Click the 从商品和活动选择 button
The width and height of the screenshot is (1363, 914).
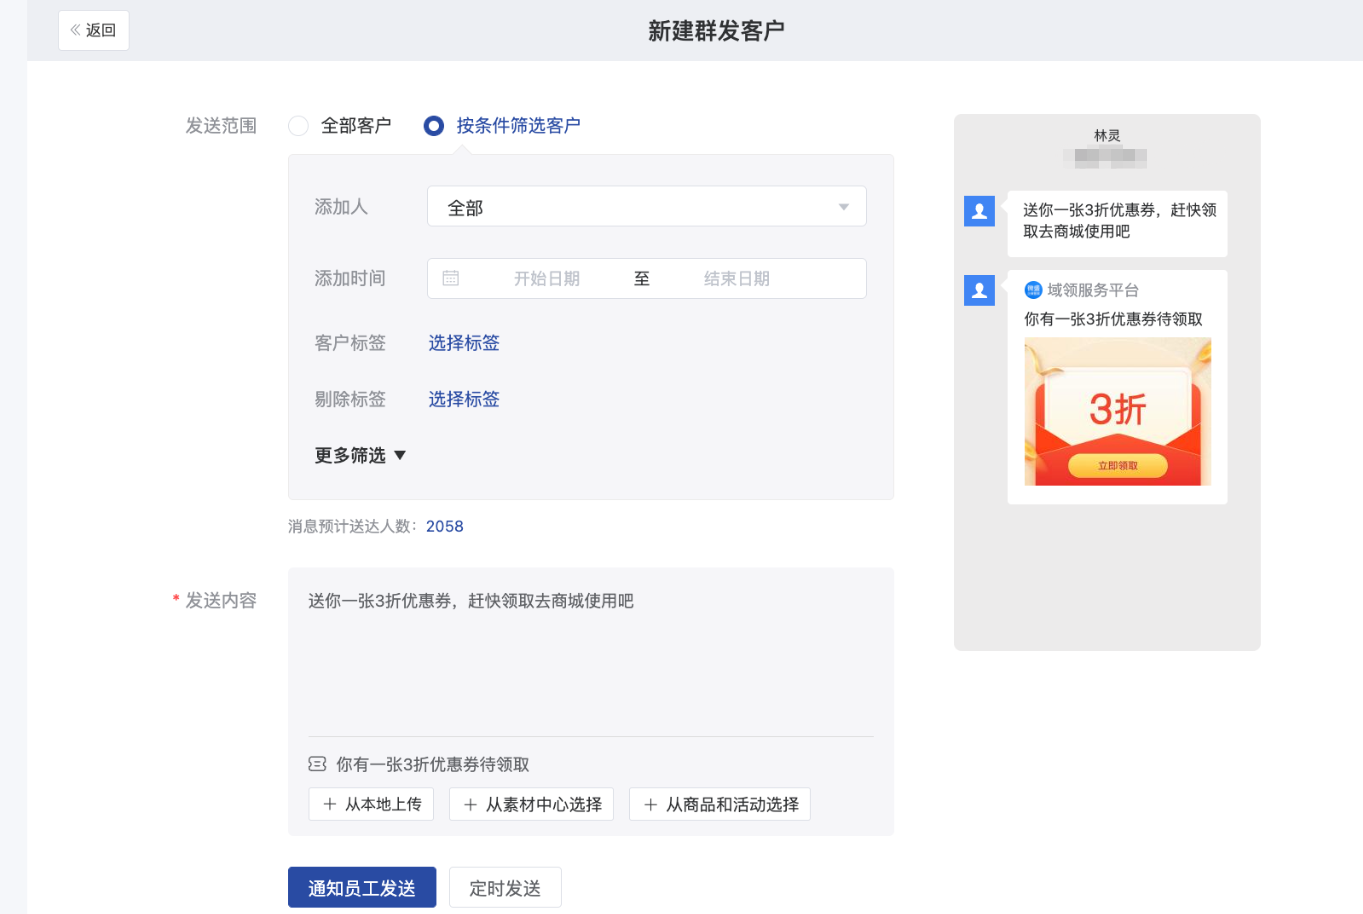click(719, 804)
